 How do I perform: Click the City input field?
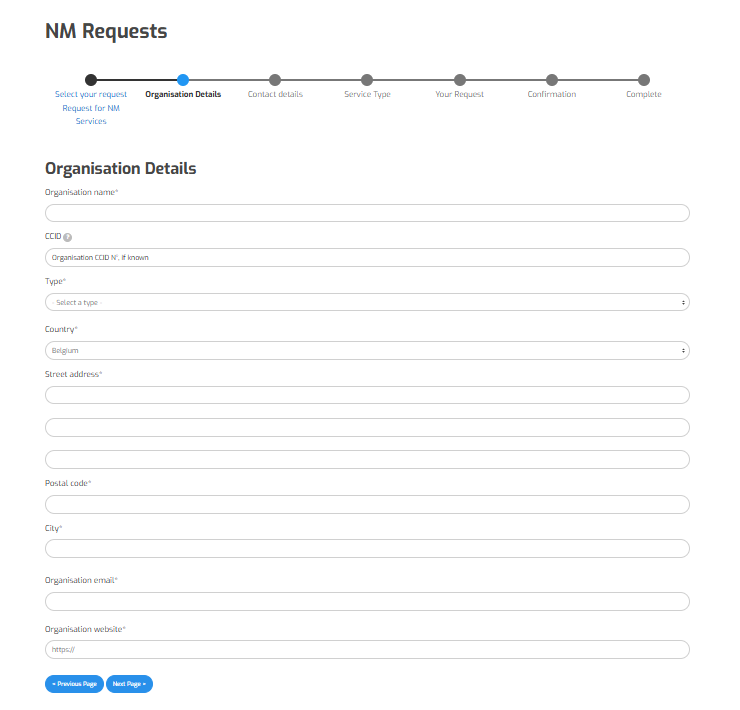[367, 549]
